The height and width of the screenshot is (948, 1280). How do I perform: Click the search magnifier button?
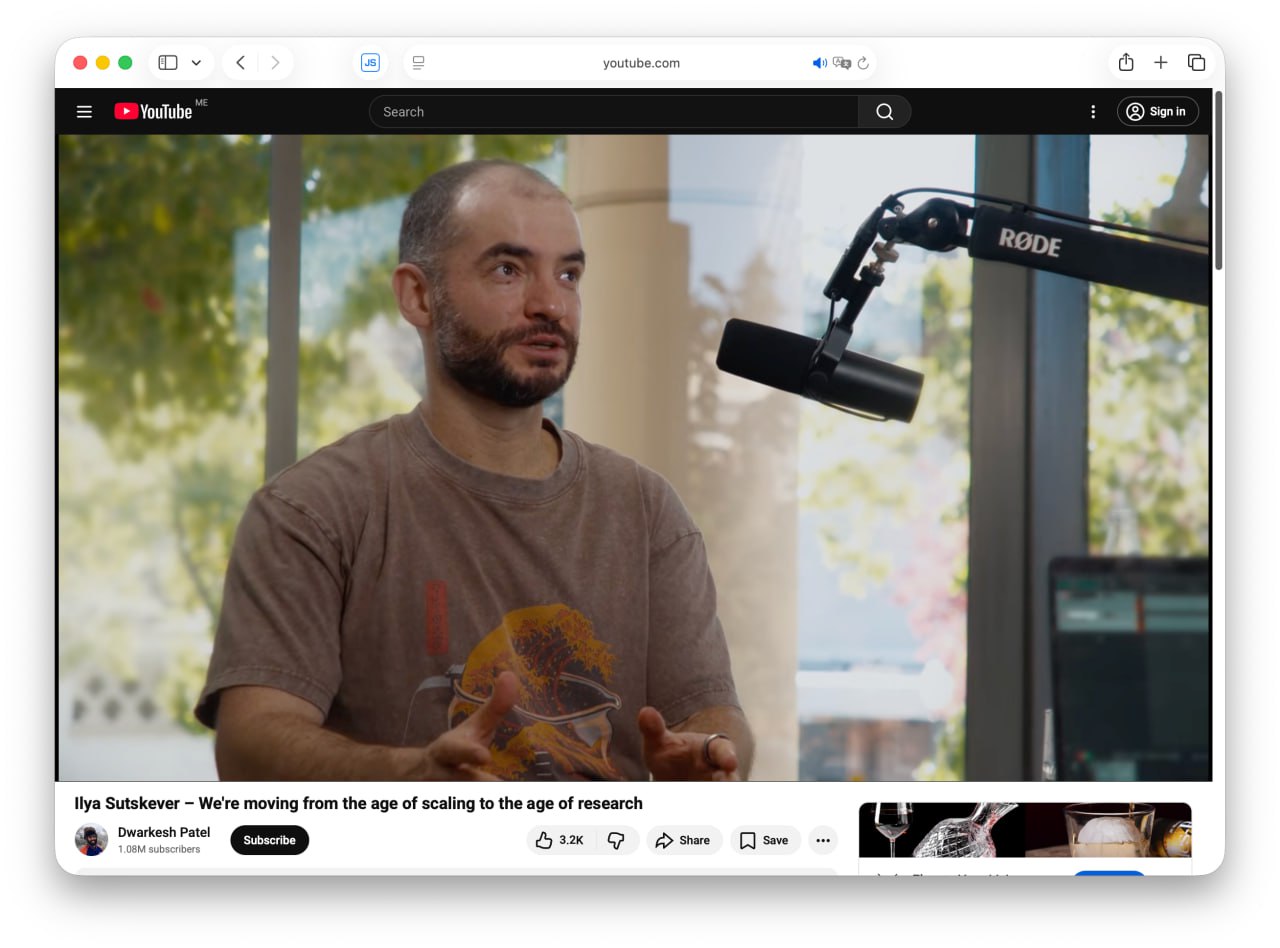click(884, 111)
